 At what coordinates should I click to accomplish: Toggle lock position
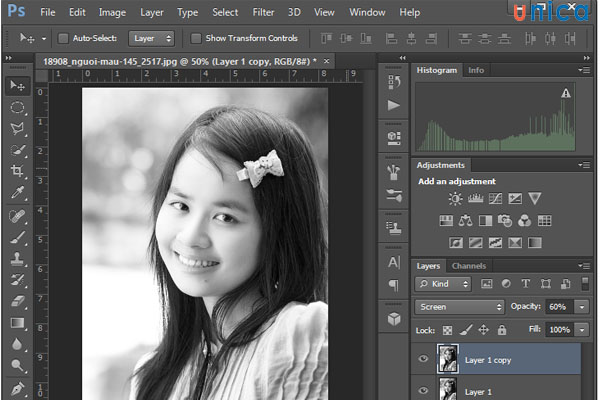(x=483, y=330)
